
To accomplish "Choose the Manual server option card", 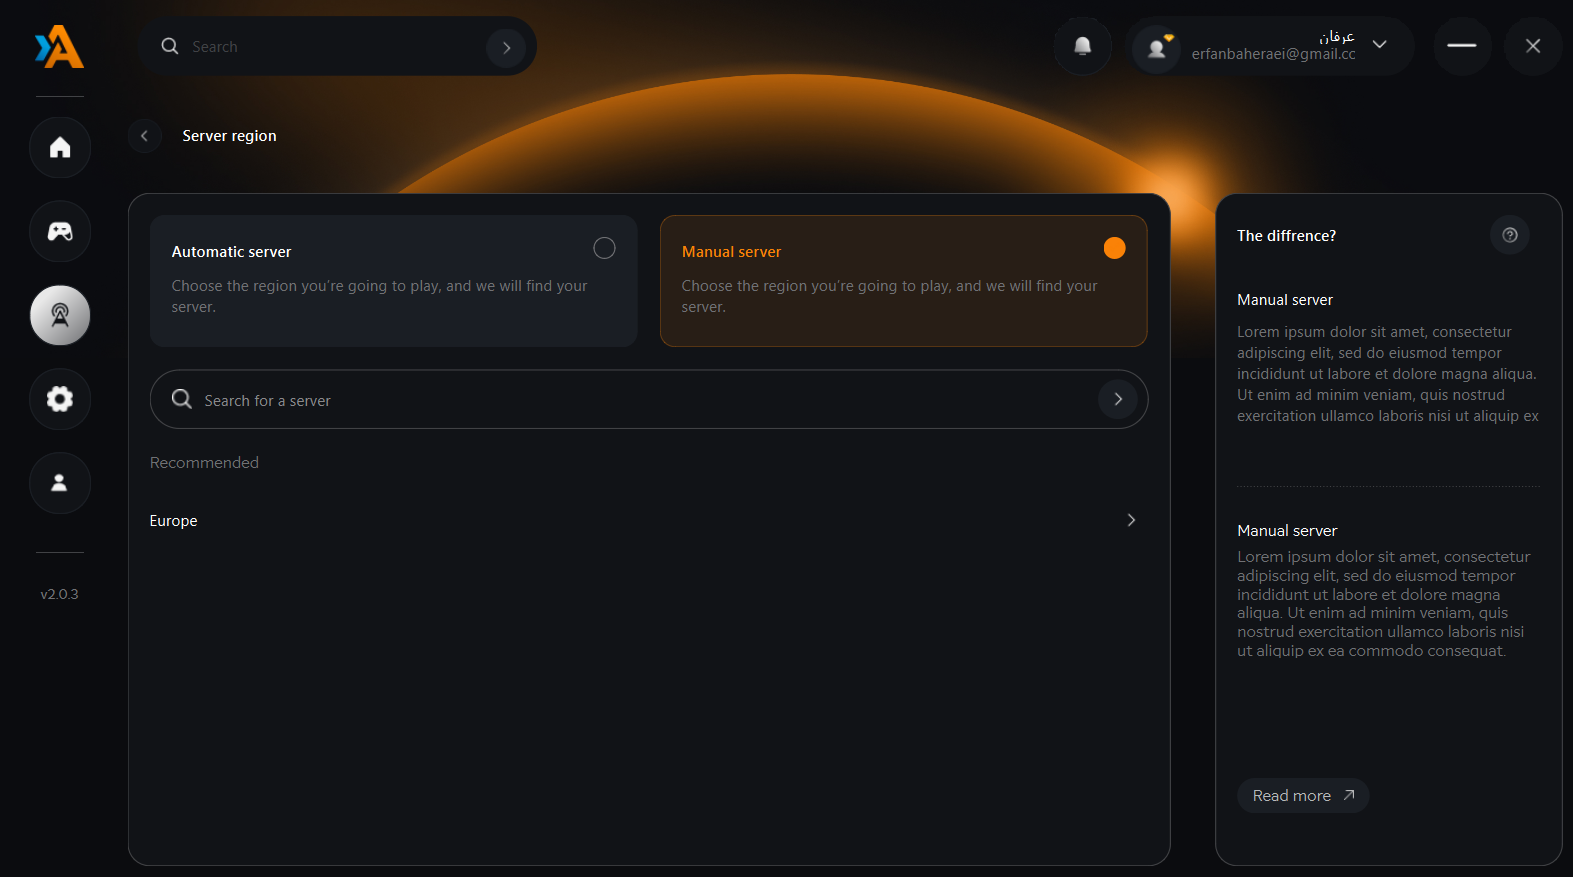I will 903,281.
